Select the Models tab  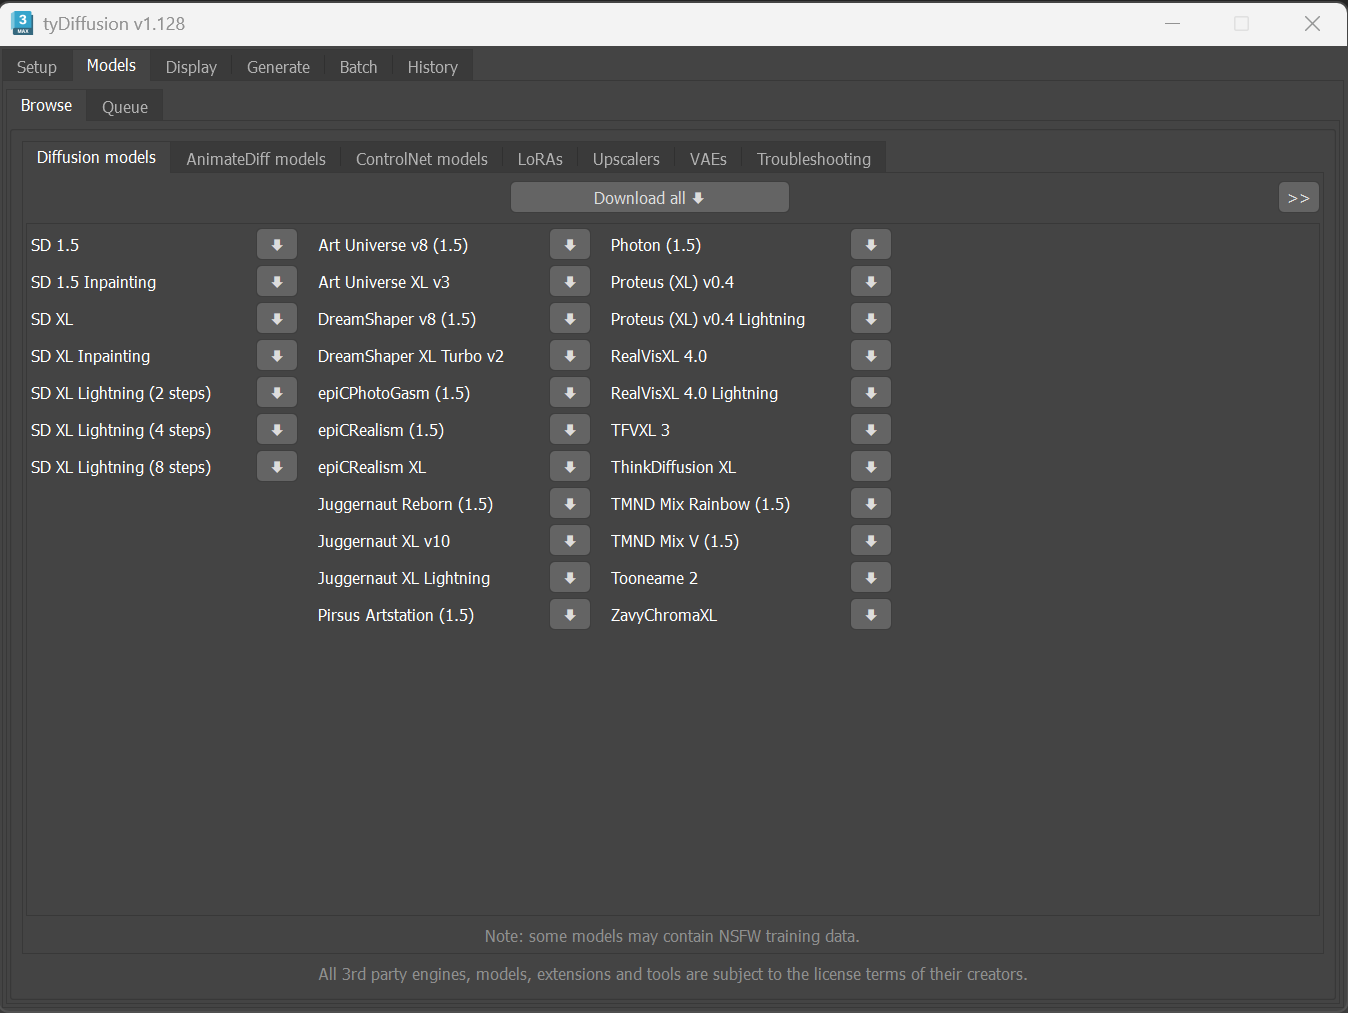click(x=111, y=65)
